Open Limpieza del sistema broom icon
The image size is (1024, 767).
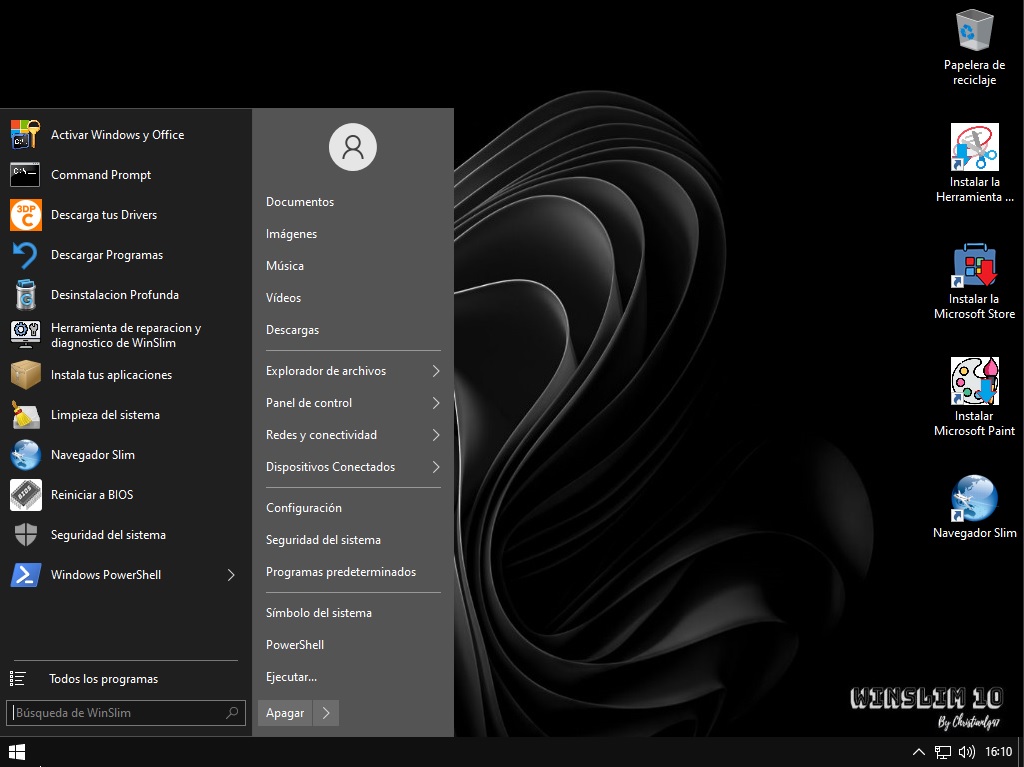tap(25, 415)
